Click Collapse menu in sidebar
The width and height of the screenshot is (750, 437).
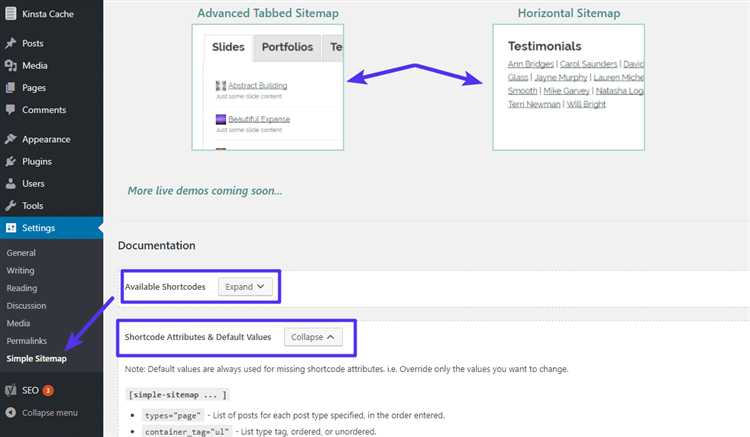51,413
